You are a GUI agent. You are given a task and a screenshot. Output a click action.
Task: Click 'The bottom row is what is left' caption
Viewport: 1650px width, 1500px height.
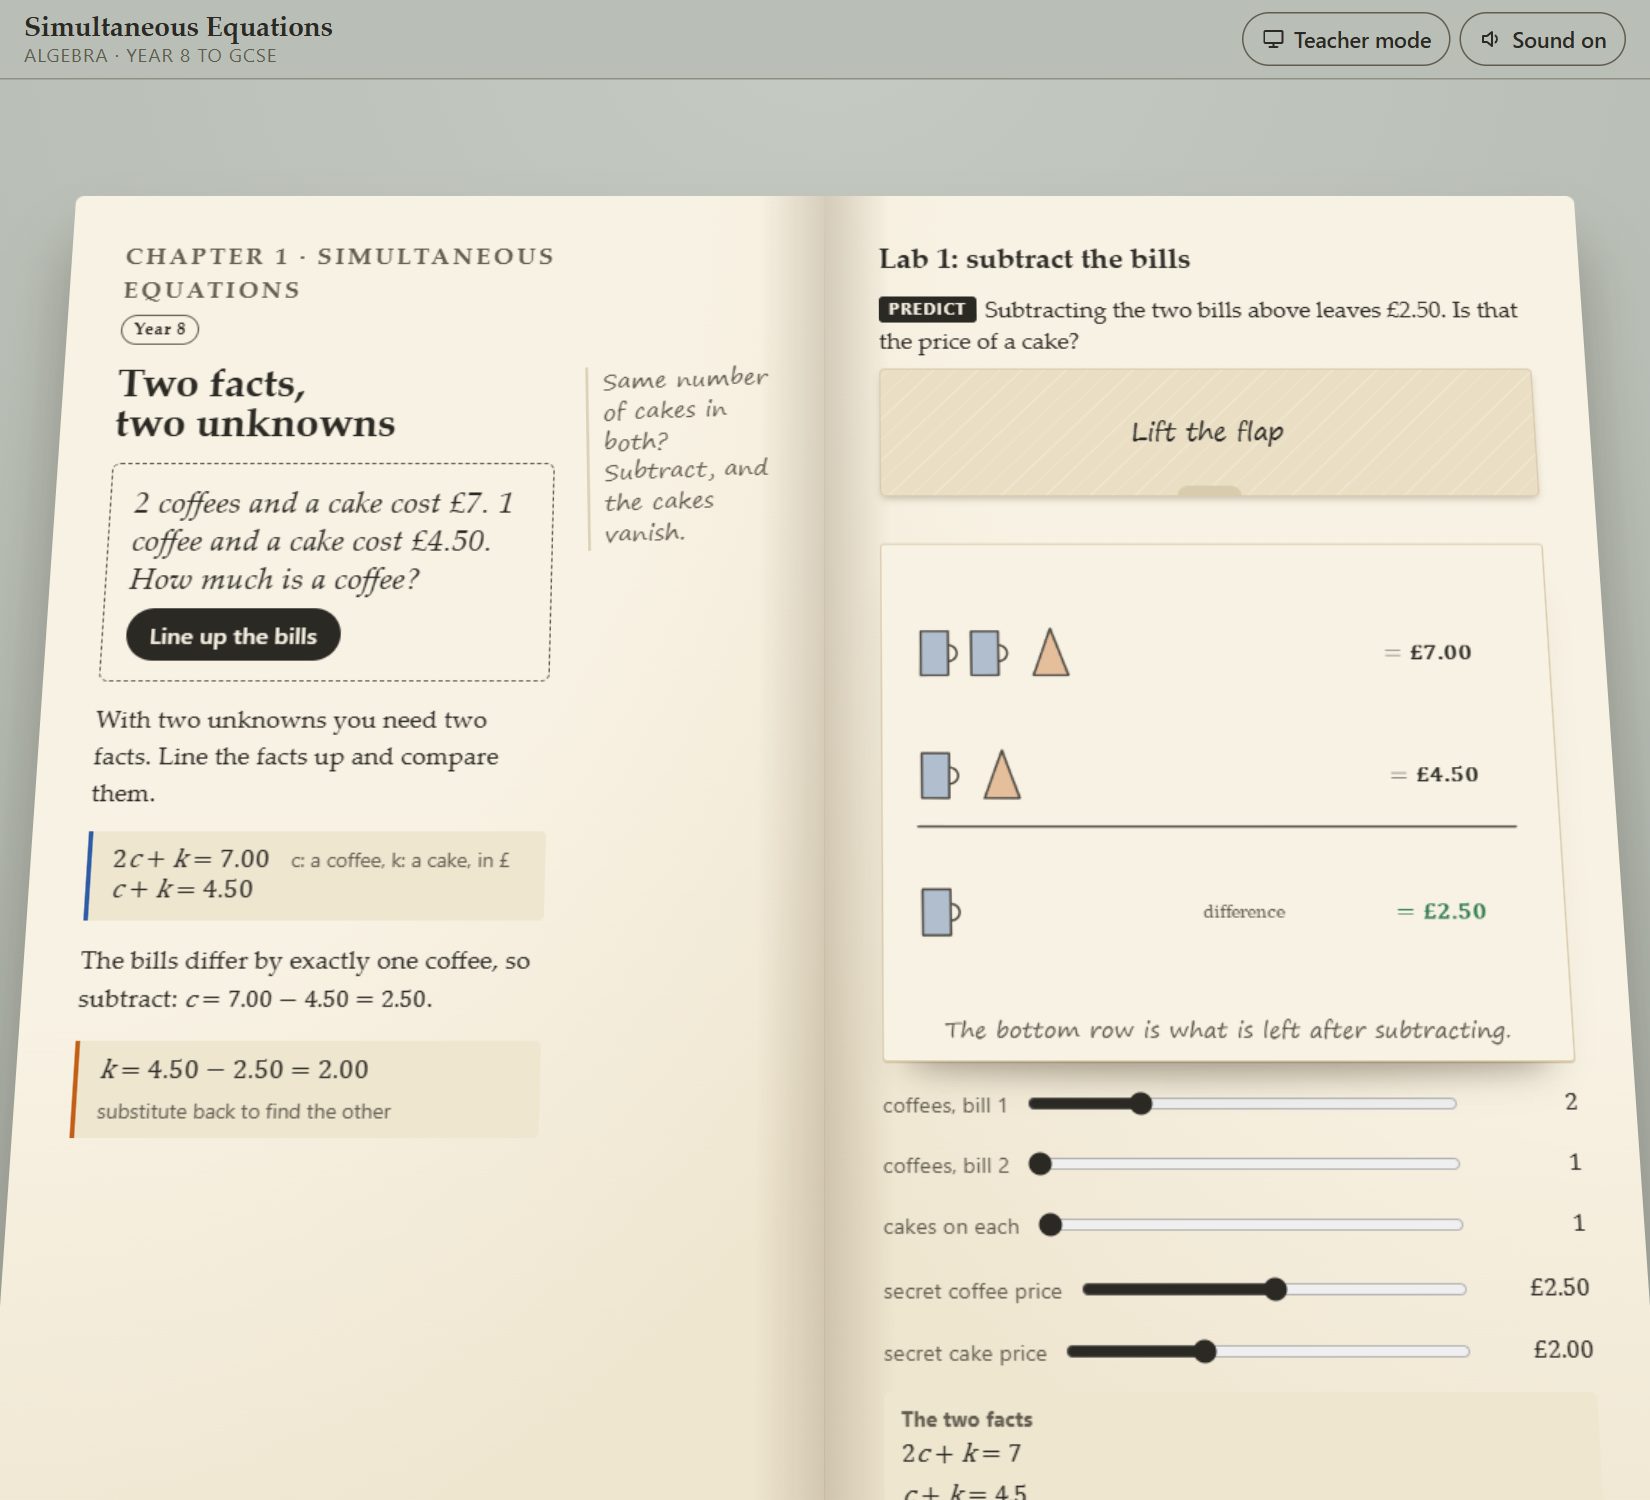pyautogui.click(x=1228, y=1030)
